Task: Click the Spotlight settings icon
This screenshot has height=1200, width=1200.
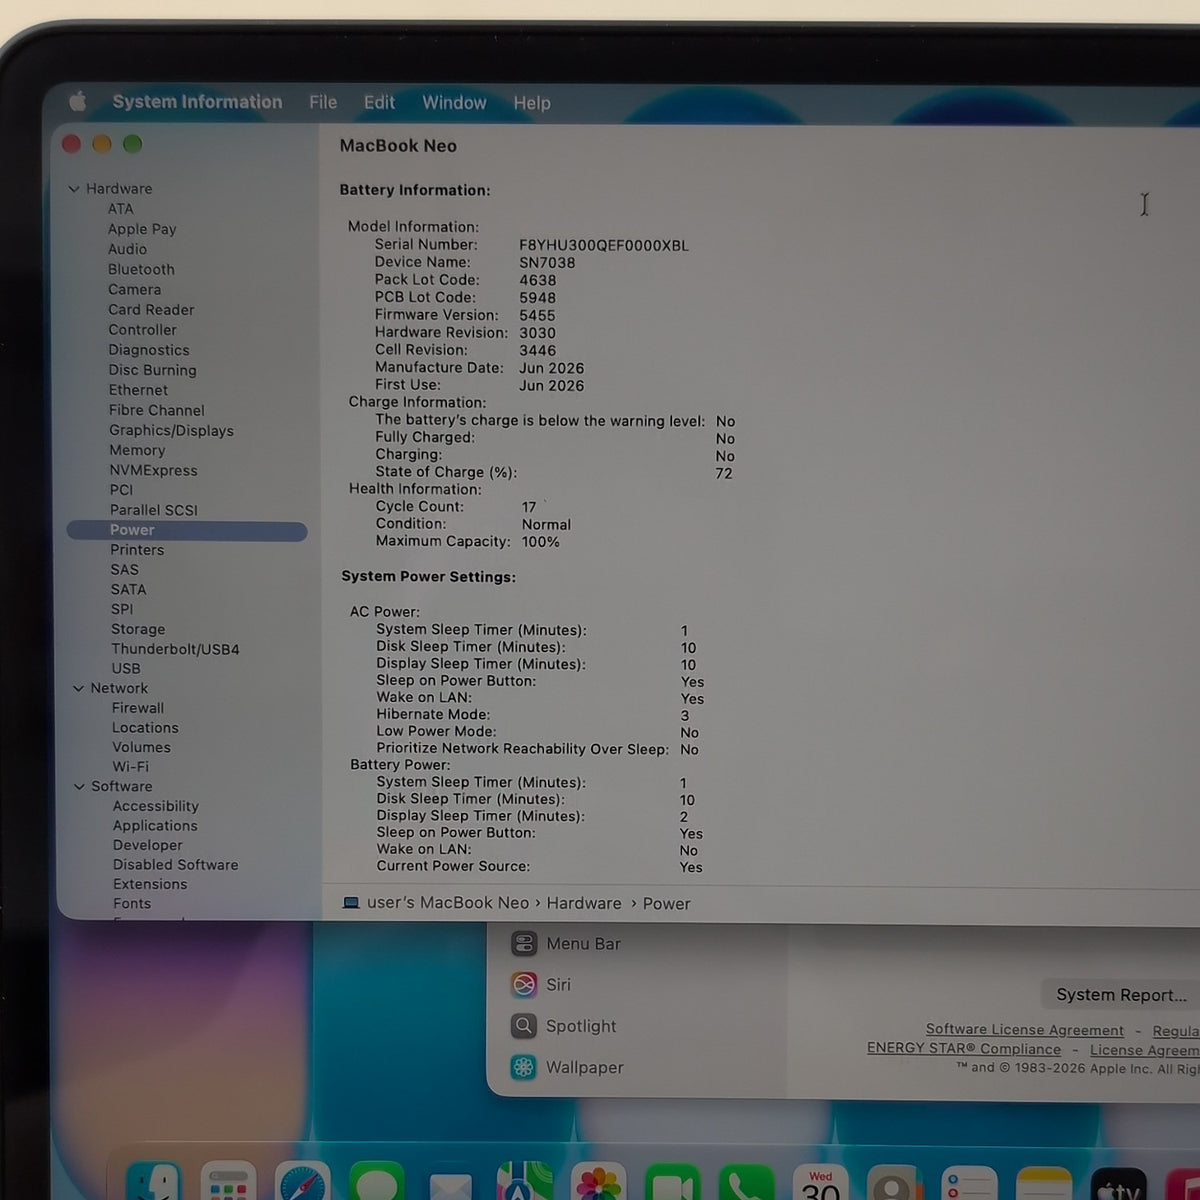Action: click(524, 1026)
